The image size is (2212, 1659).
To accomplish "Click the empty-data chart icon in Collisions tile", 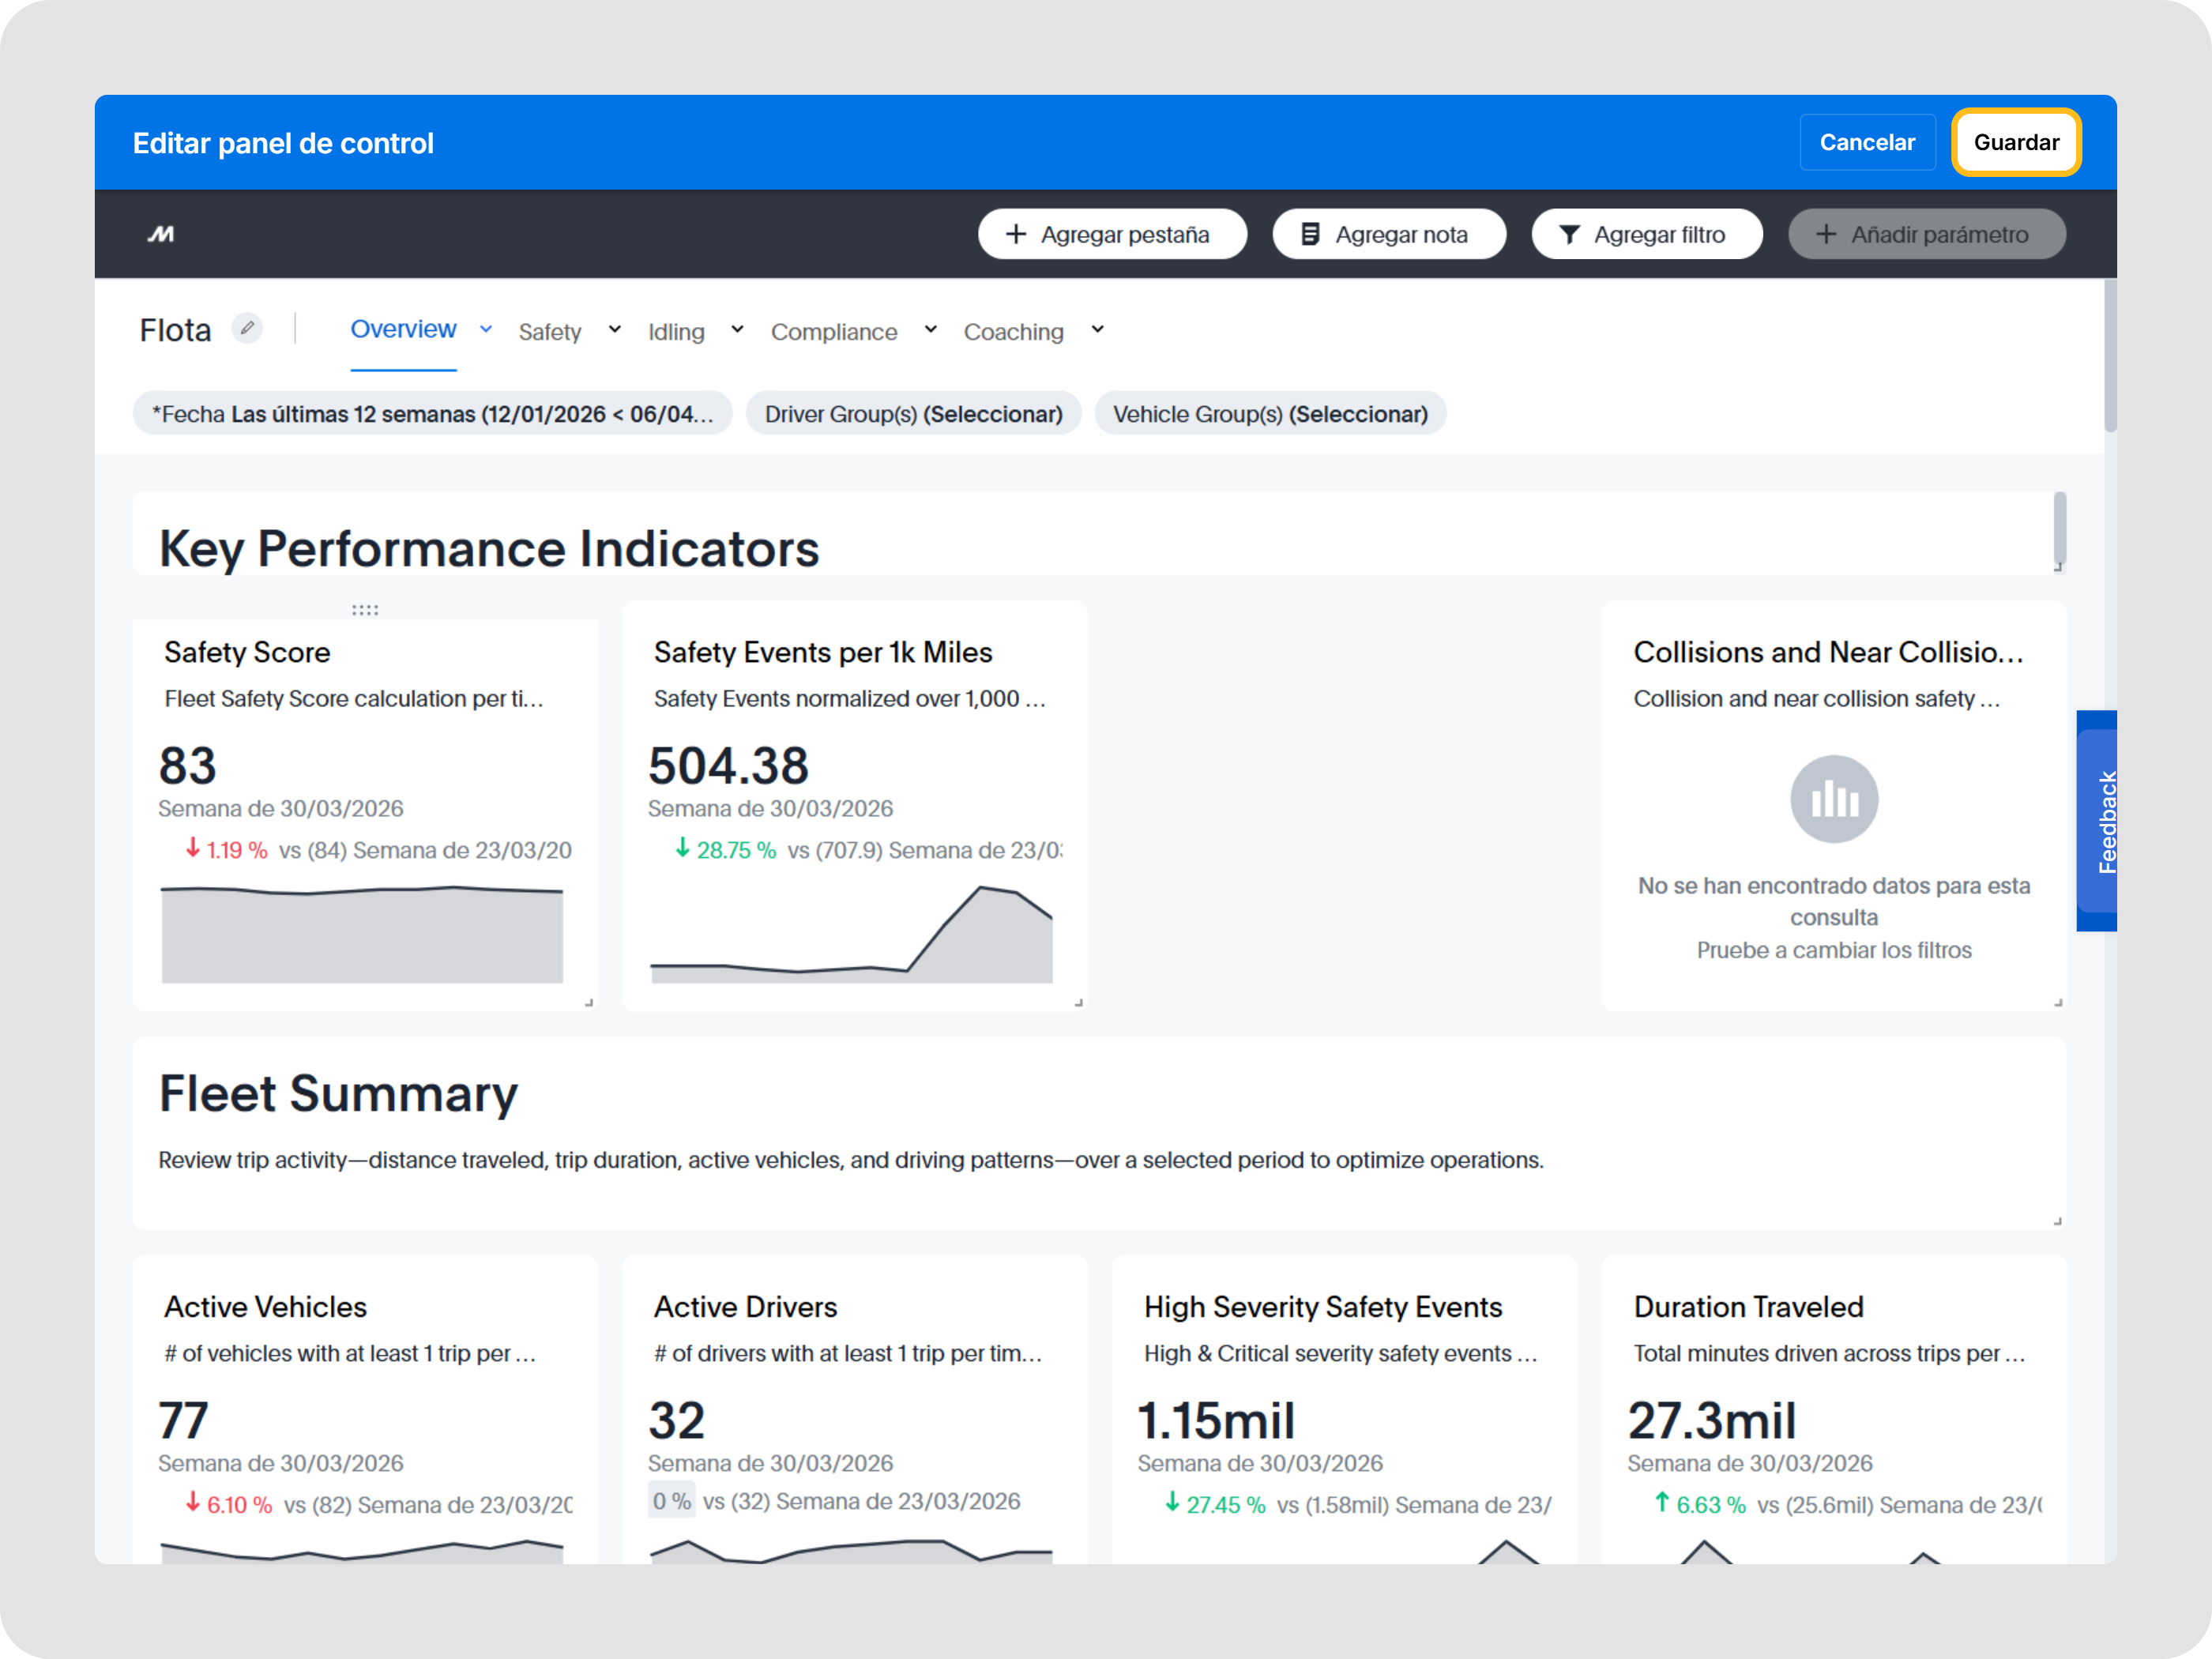I will click(1833, 799).
